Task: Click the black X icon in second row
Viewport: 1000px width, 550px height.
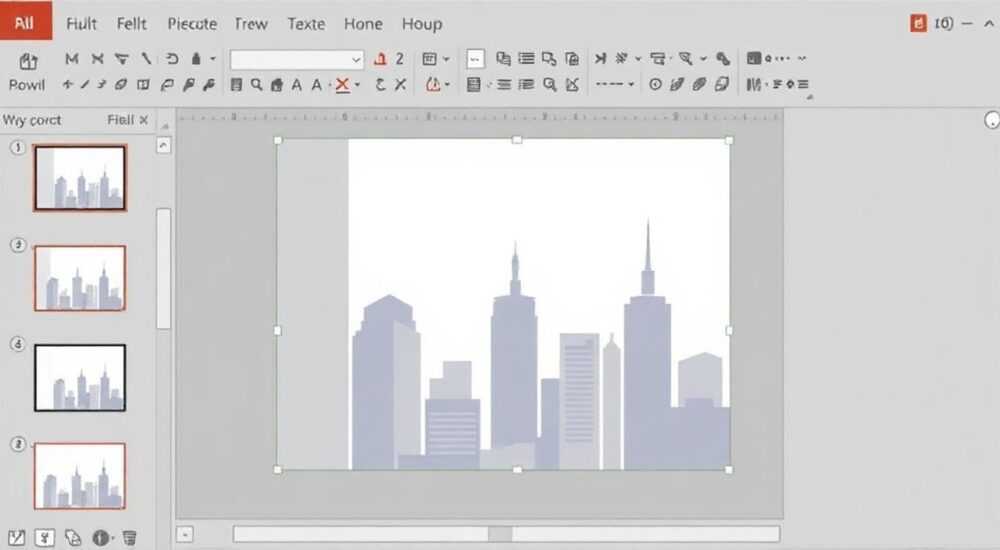Action: [401, 84]
